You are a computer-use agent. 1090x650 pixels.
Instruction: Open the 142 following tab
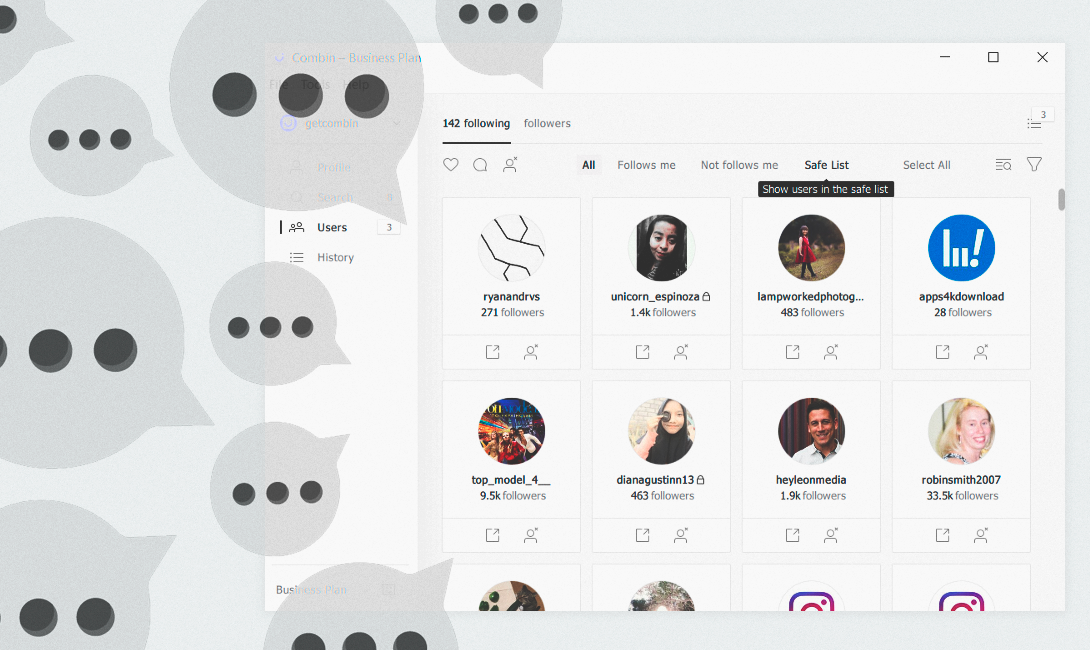476,123
